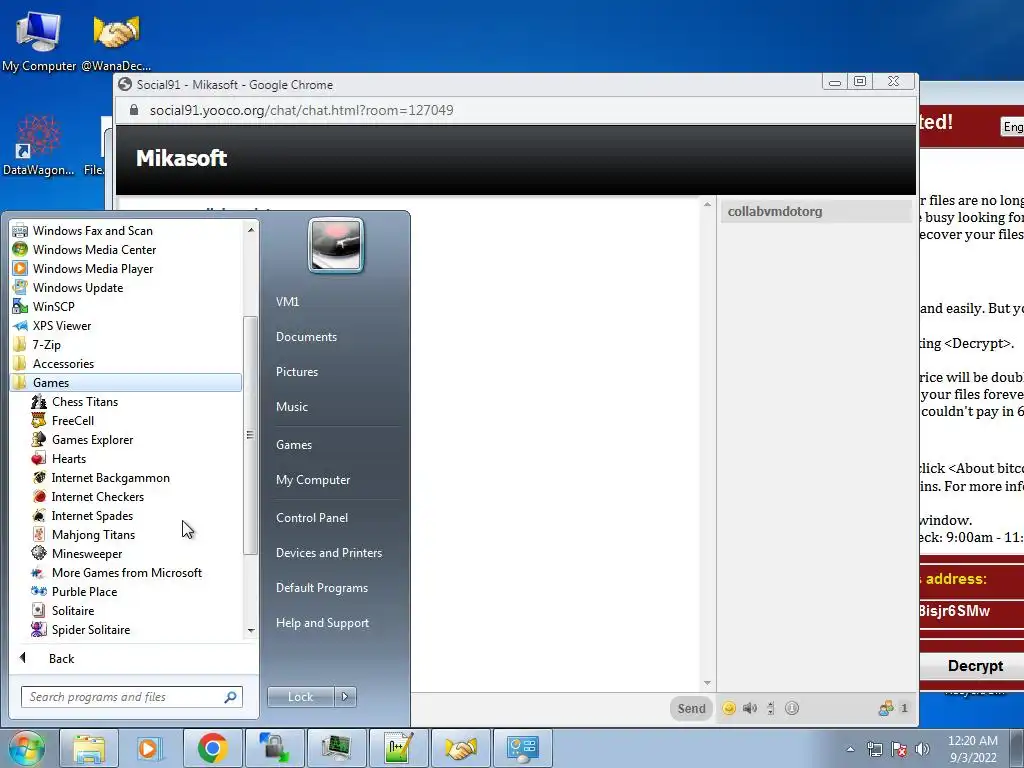The width and height of the screenshot is (1024, 768).
Task: Click Search programs and files box
Action: (131, 697)
